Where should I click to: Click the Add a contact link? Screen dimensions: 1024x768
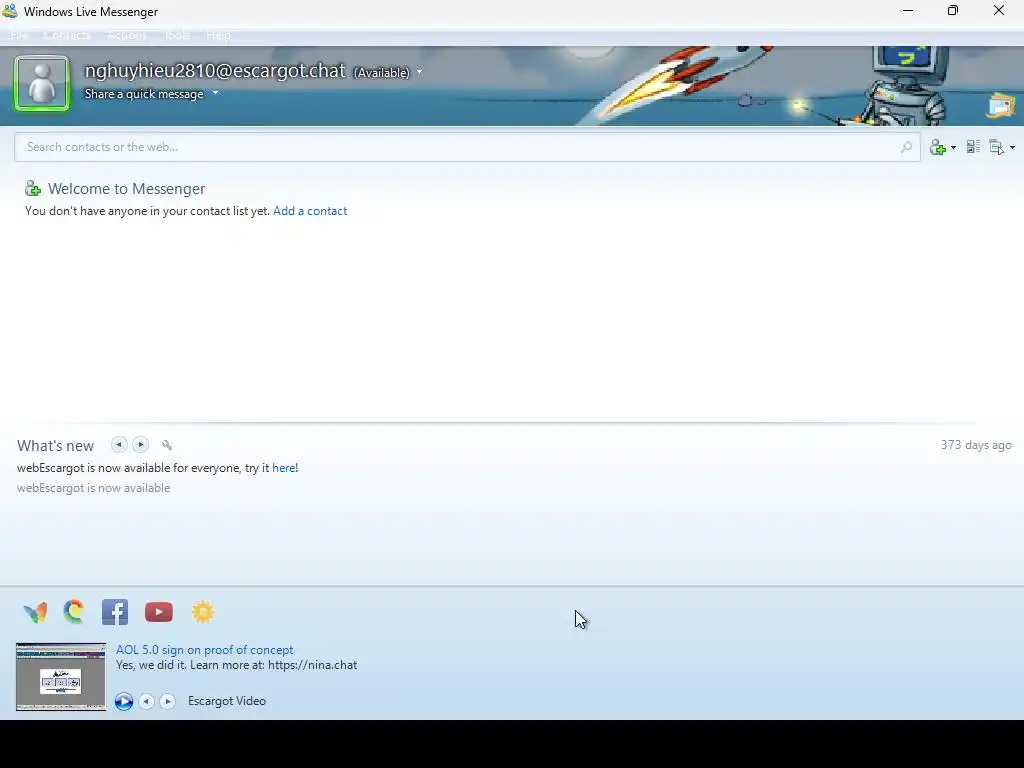(310, 211)
